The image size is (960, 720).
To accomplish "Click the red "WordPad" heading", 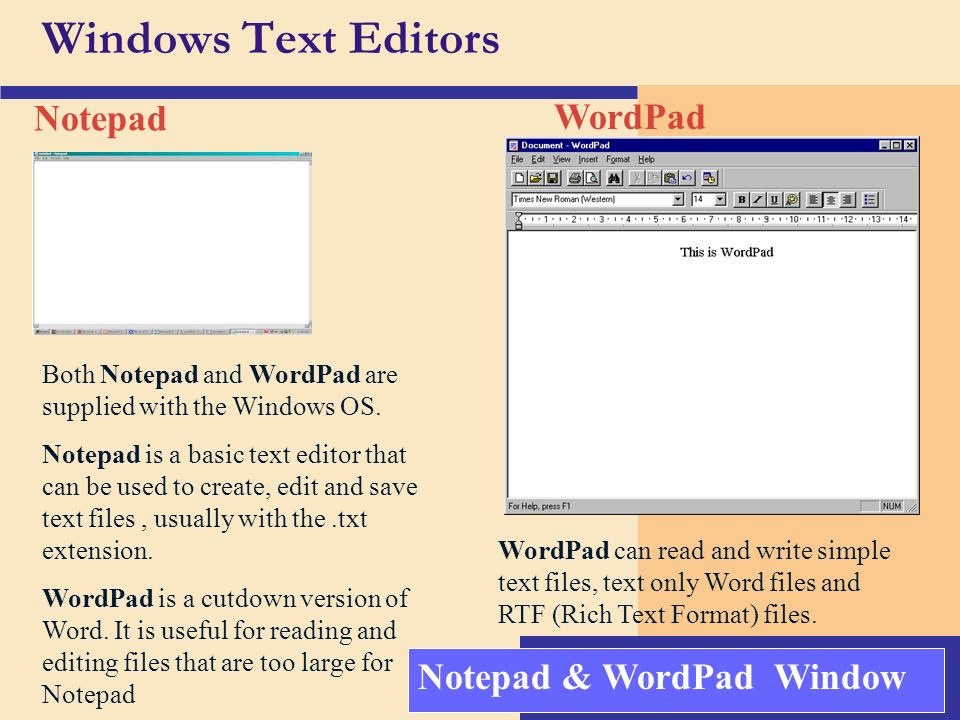I will point(630,117).
